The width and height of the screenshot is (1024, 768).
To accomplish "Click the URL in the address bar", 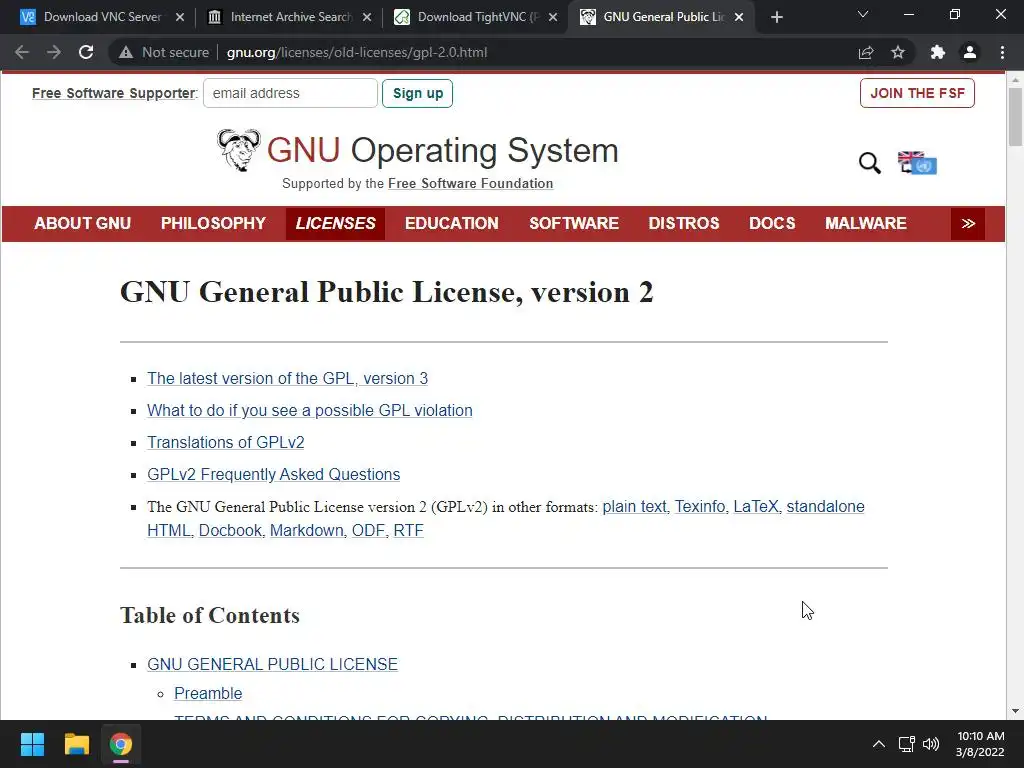I will tap(357, 52).
